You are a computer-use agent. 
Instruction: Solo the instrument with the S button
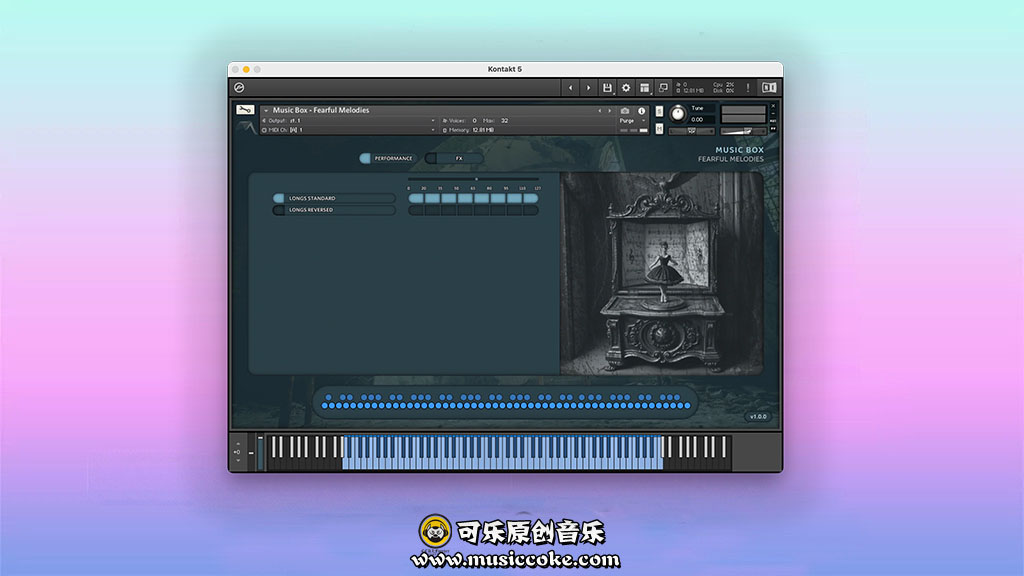click(659, 112)
